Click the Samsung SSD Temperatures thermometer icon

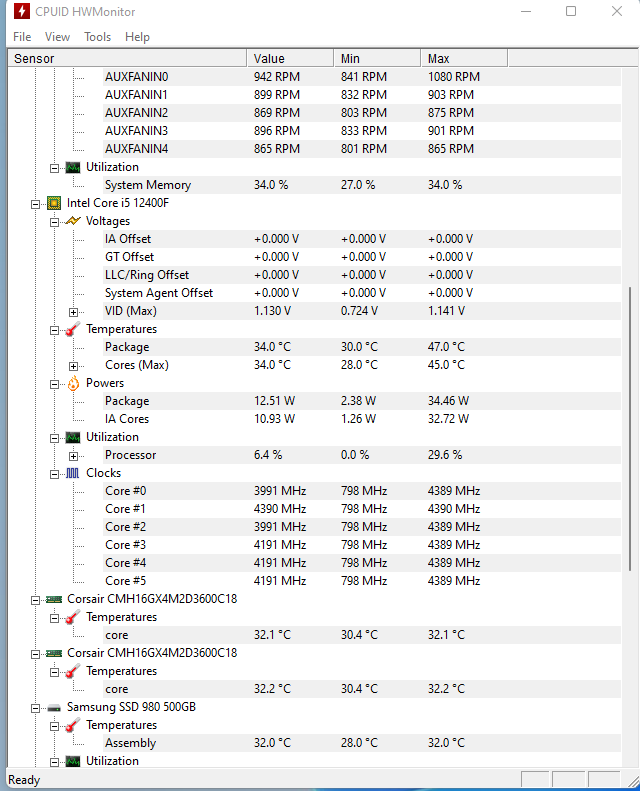(73, 725)
